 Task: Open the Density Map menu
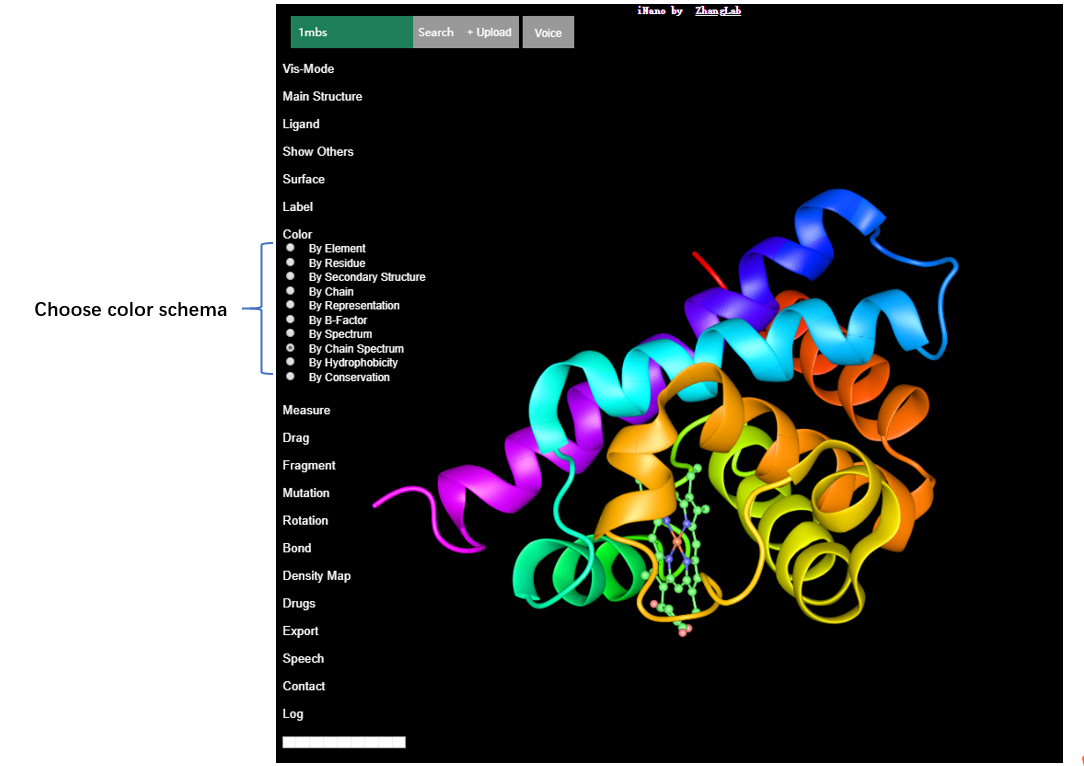click(x=316, y=576)
